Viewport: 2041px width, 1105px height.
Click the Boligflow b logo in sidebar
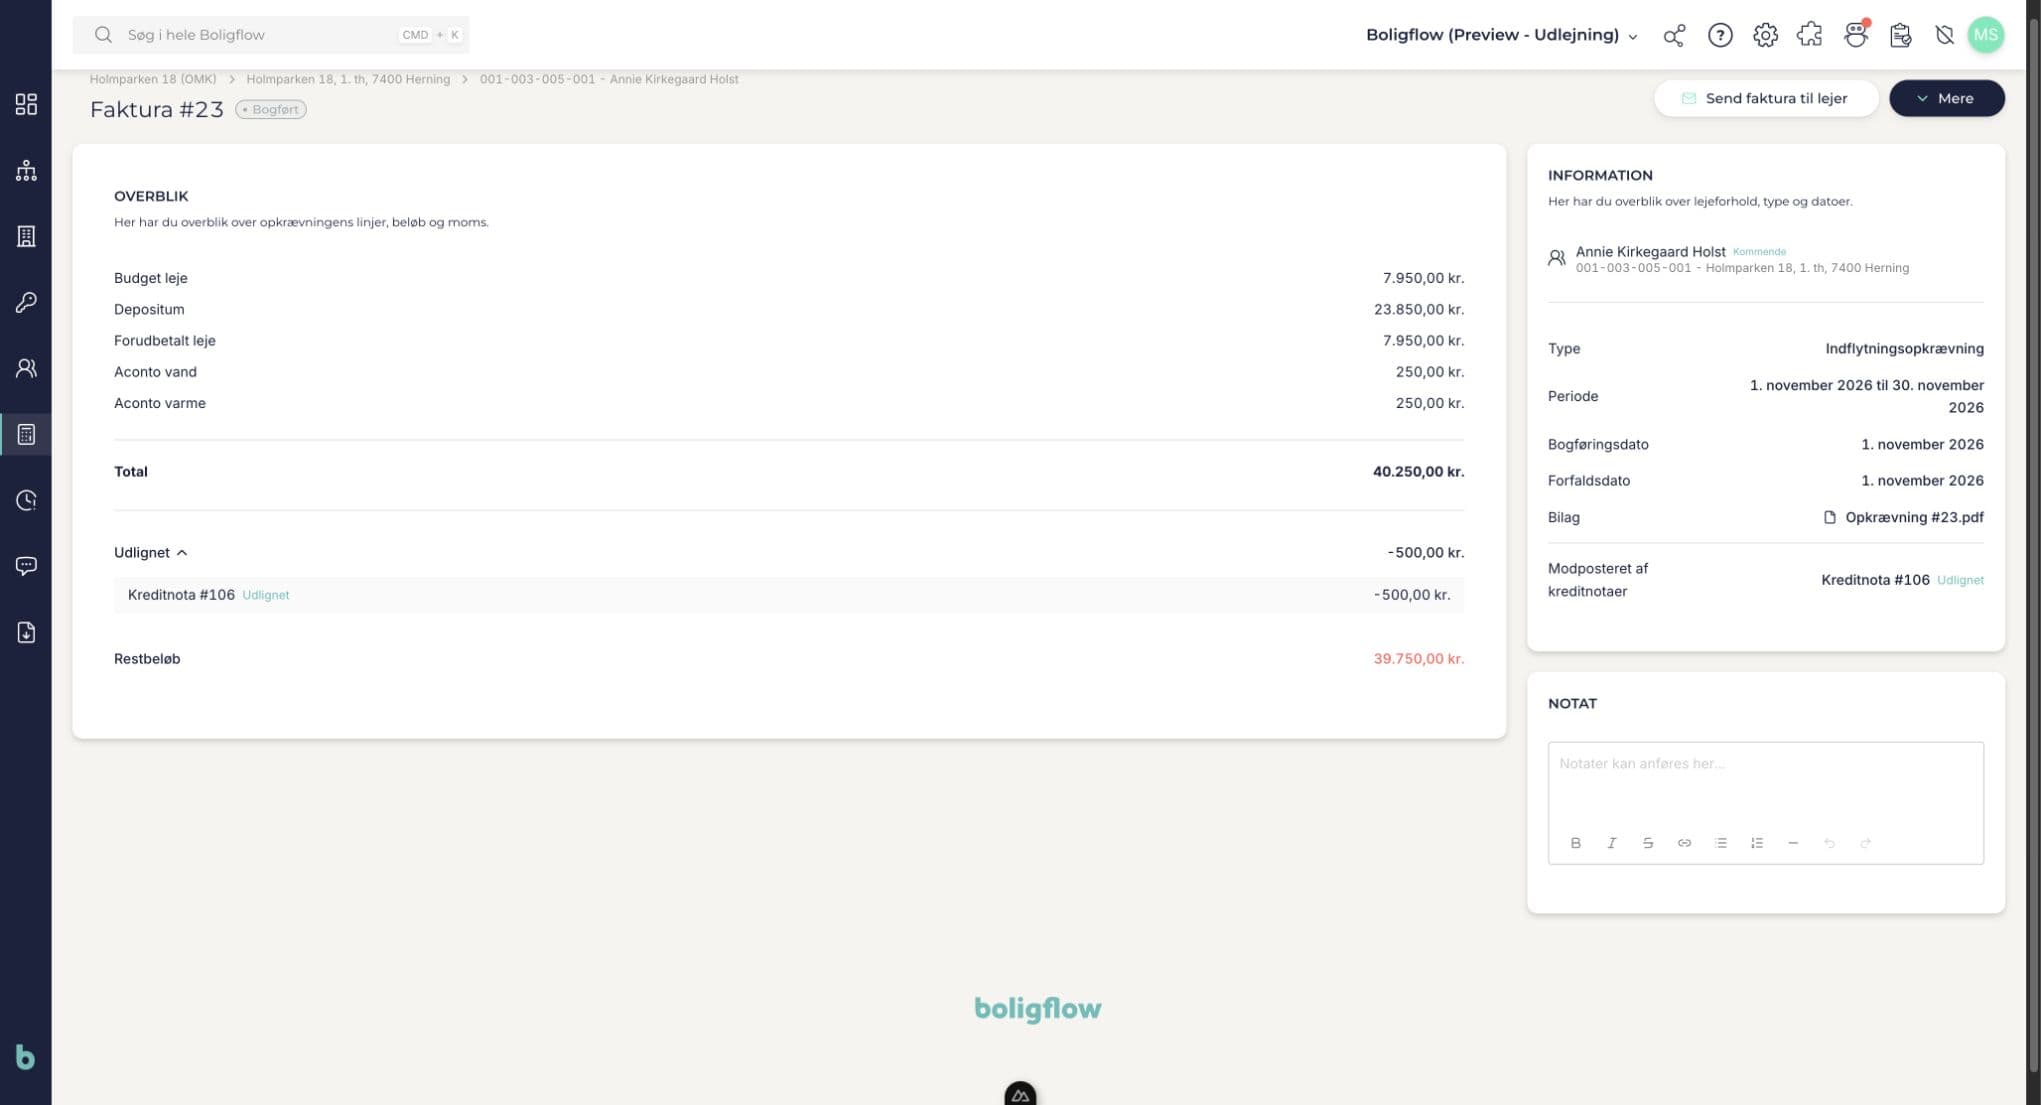click(x=25, y=1057)
